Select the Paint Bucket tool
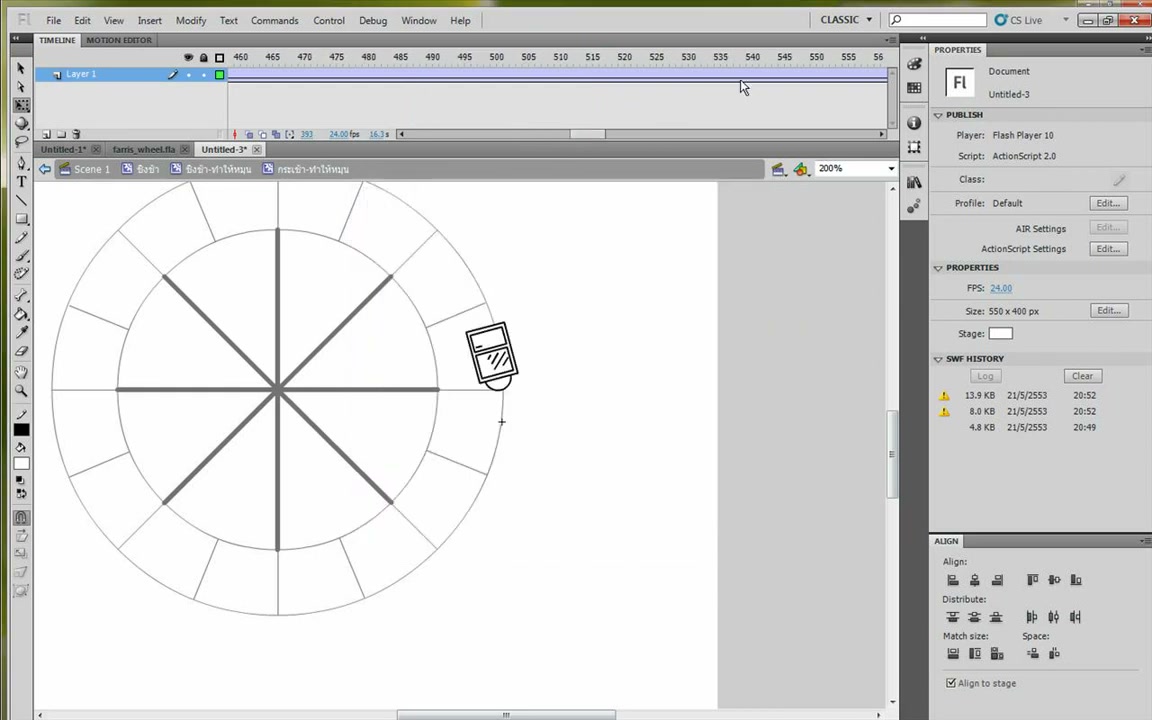 [21, 314]
